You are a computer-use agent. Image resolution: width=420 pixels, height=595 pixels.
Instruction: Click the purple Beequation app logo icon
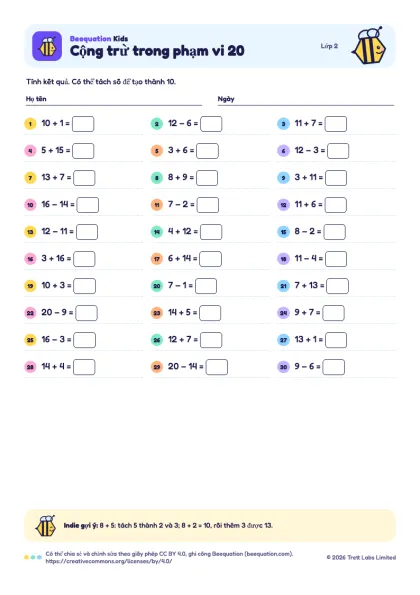coord(47,46)
